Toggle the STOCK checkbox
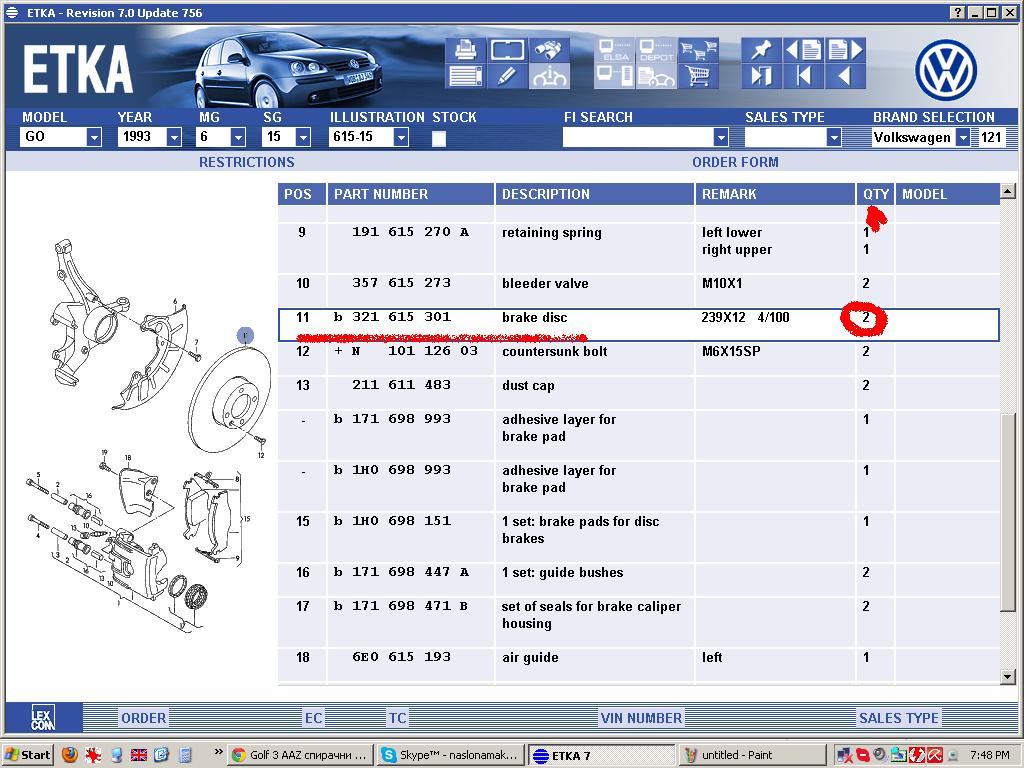The width and height of the screenshot is (1024, 768). [x=439, y=138]
